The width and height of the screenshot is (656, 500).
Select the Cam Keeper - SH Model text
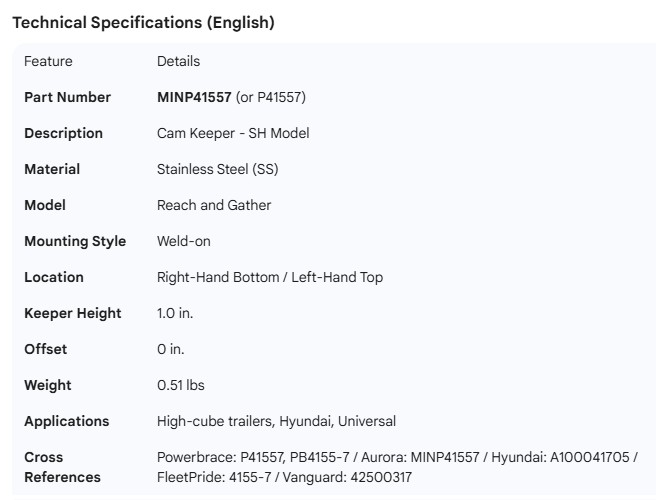pos(236,133)
